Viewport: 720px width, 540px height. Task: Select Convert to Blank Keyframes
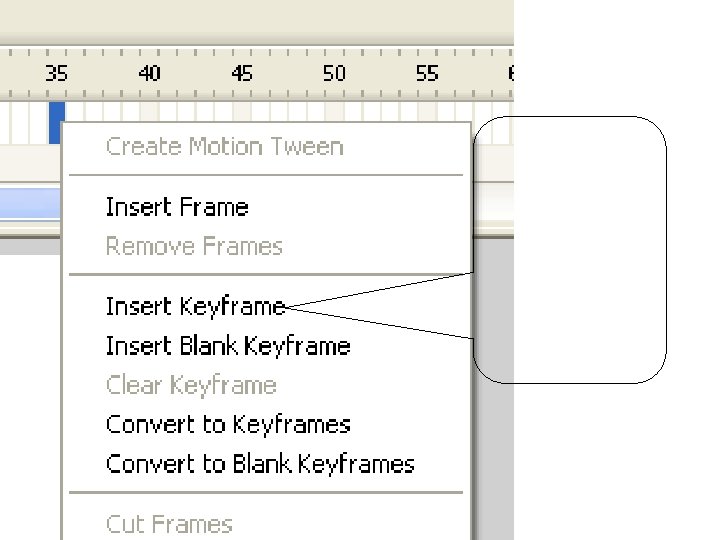[260, 464]
